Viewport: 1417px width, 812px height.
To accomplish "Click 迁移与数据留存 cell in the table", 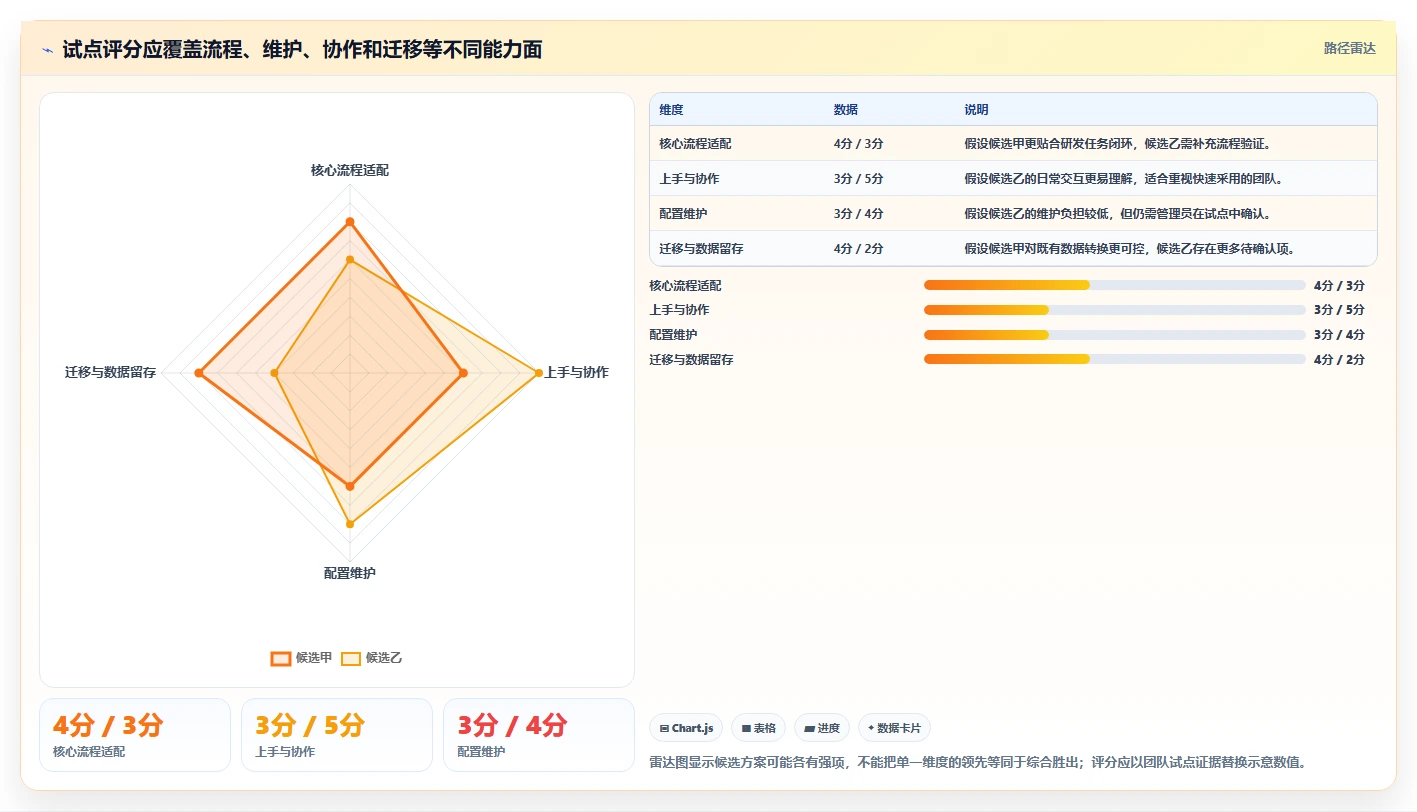I will pos(701,249).
